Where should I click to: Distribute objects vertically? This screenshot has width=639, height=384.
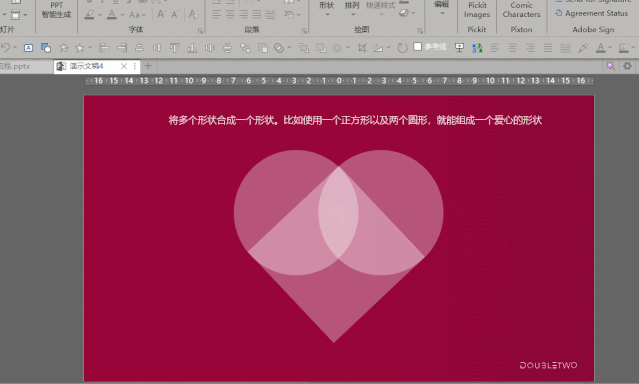227,48
